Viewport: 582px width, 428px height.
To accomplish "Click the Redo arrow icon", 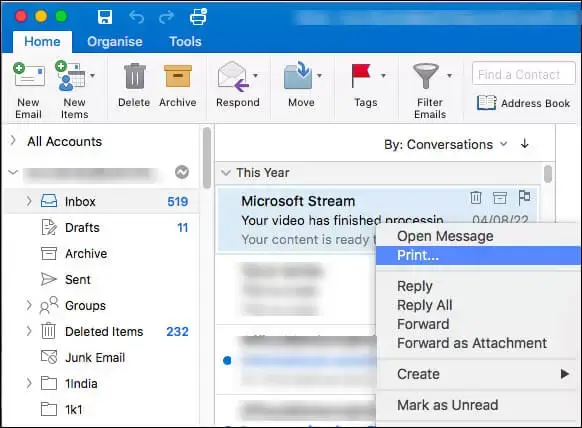I will pyautogui.click(x=166, y=17).
